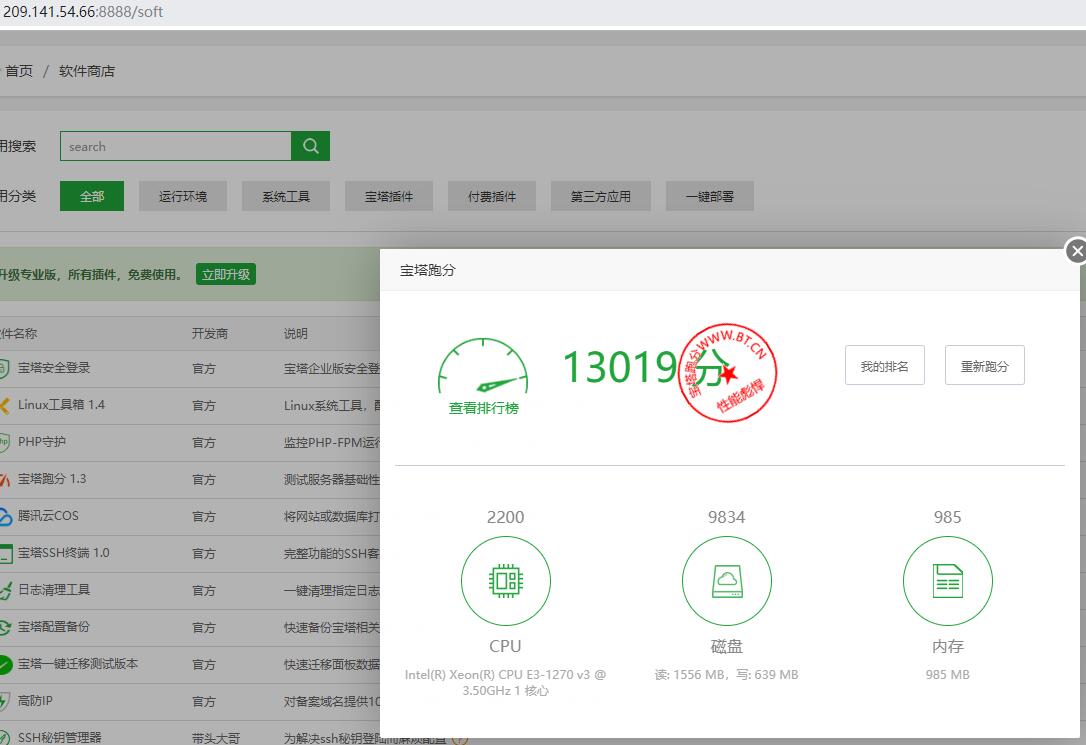
Task: Open the 一键部署 category
Action: click(x=709, y=196)
